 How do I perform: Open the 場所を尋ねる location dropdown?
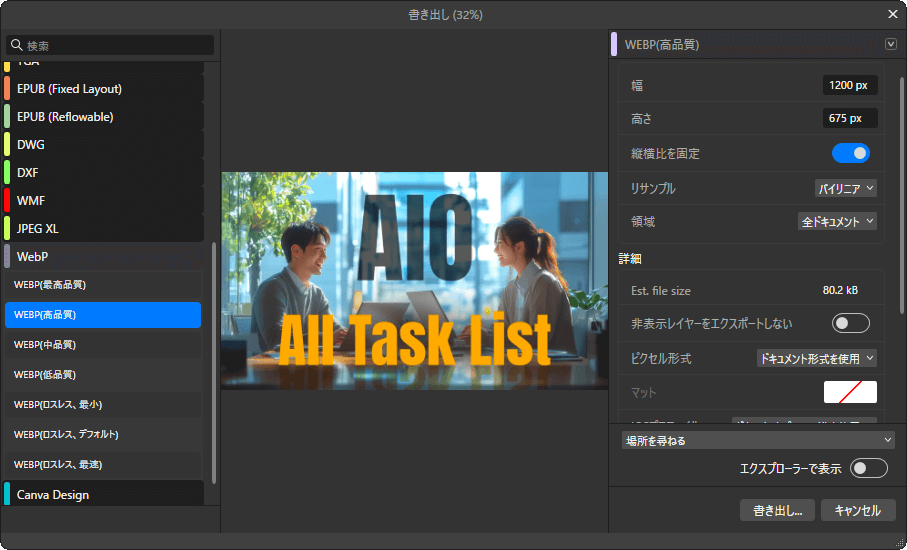(x=757, y=440)
